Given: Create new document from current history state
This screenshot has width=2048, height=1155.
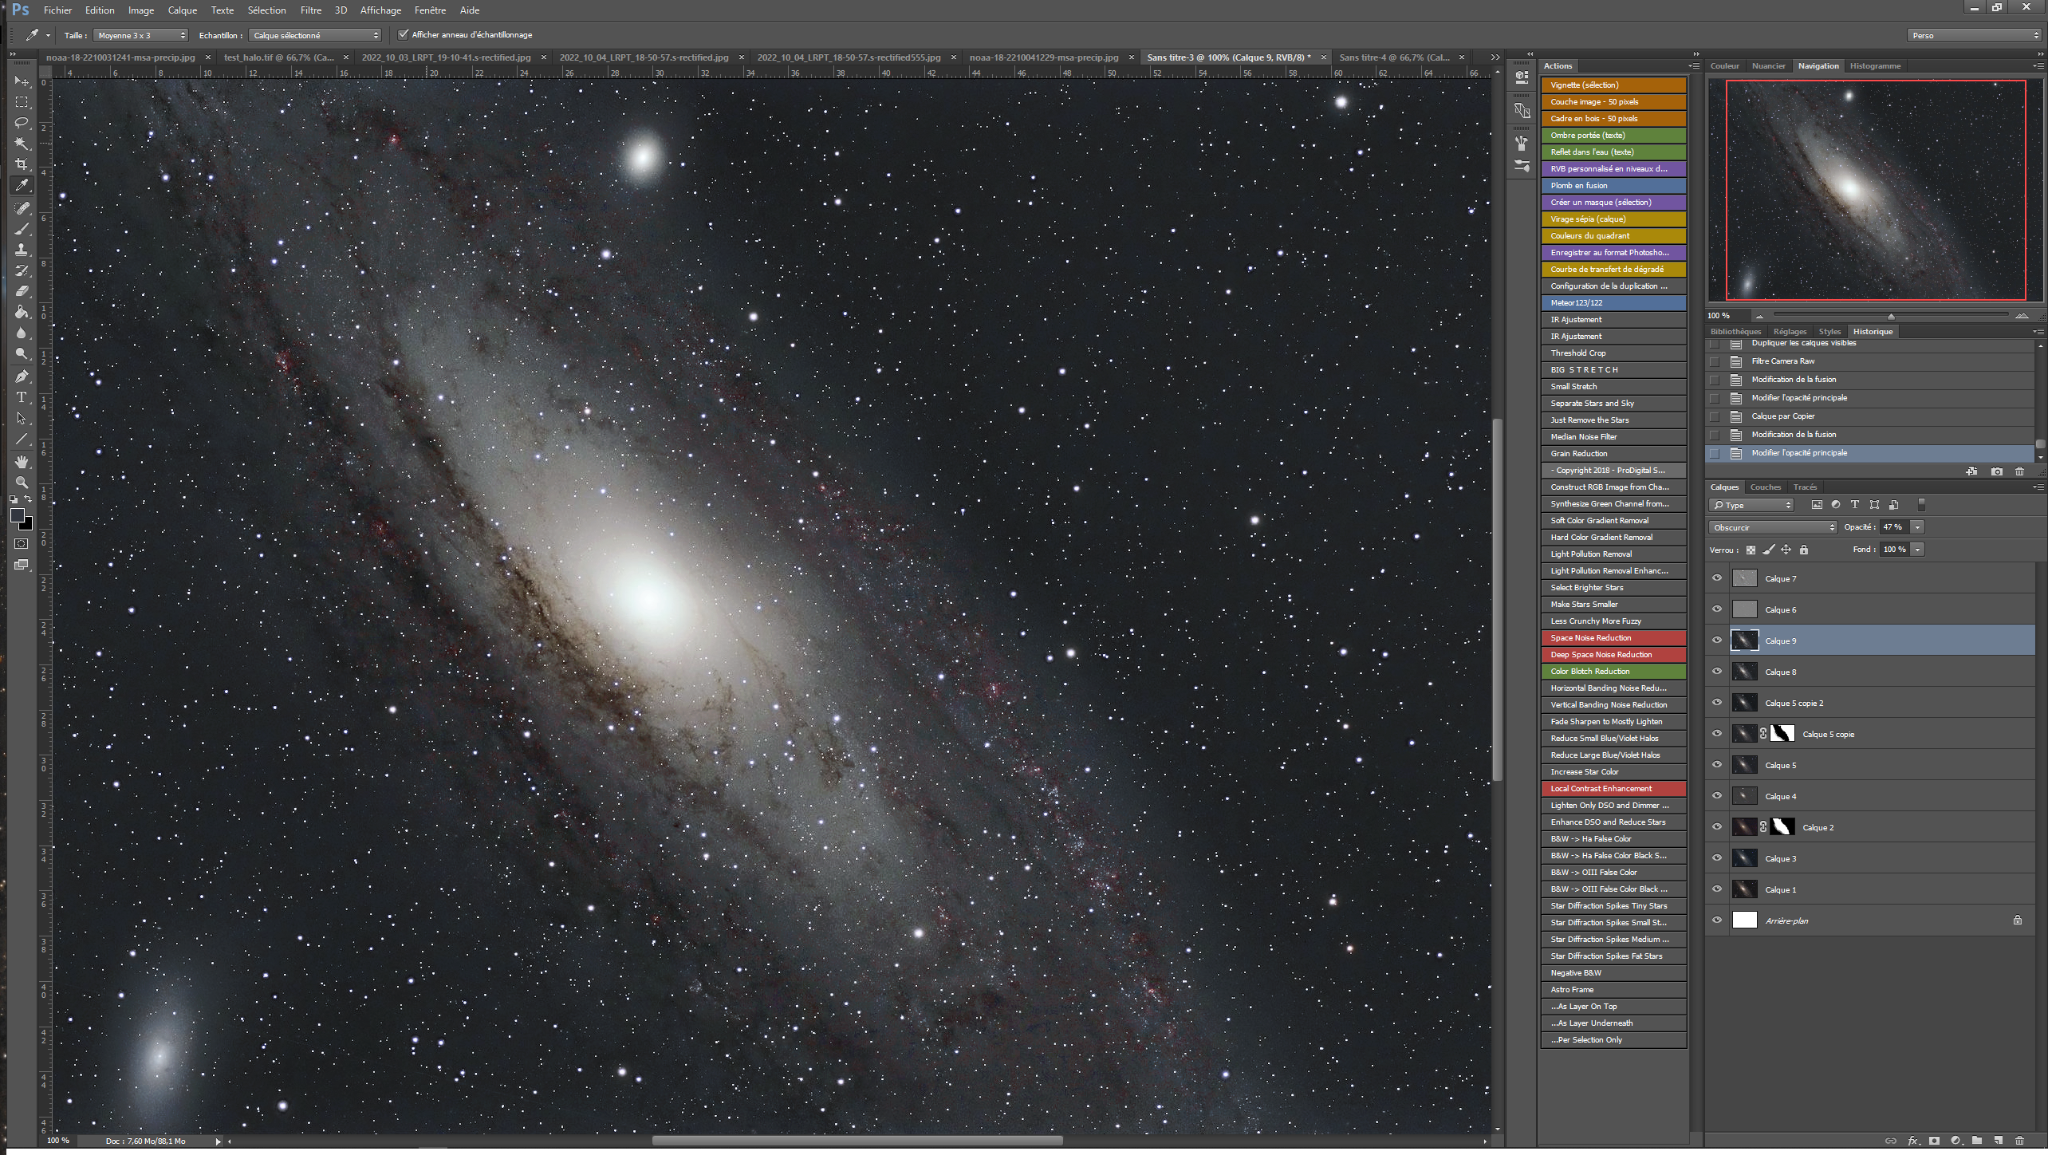Looking at the screenshot, I should click(x=1971, y=471).
